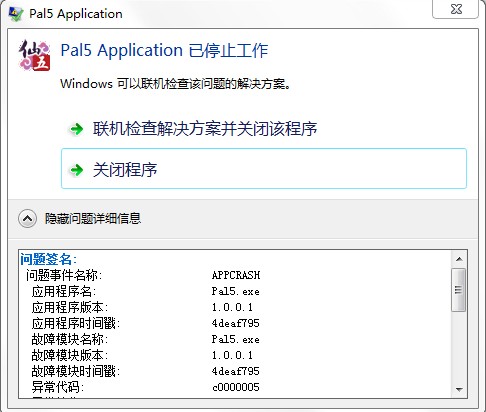
Task: Click scrollbar track below the thumb
Action: (459, 347)
